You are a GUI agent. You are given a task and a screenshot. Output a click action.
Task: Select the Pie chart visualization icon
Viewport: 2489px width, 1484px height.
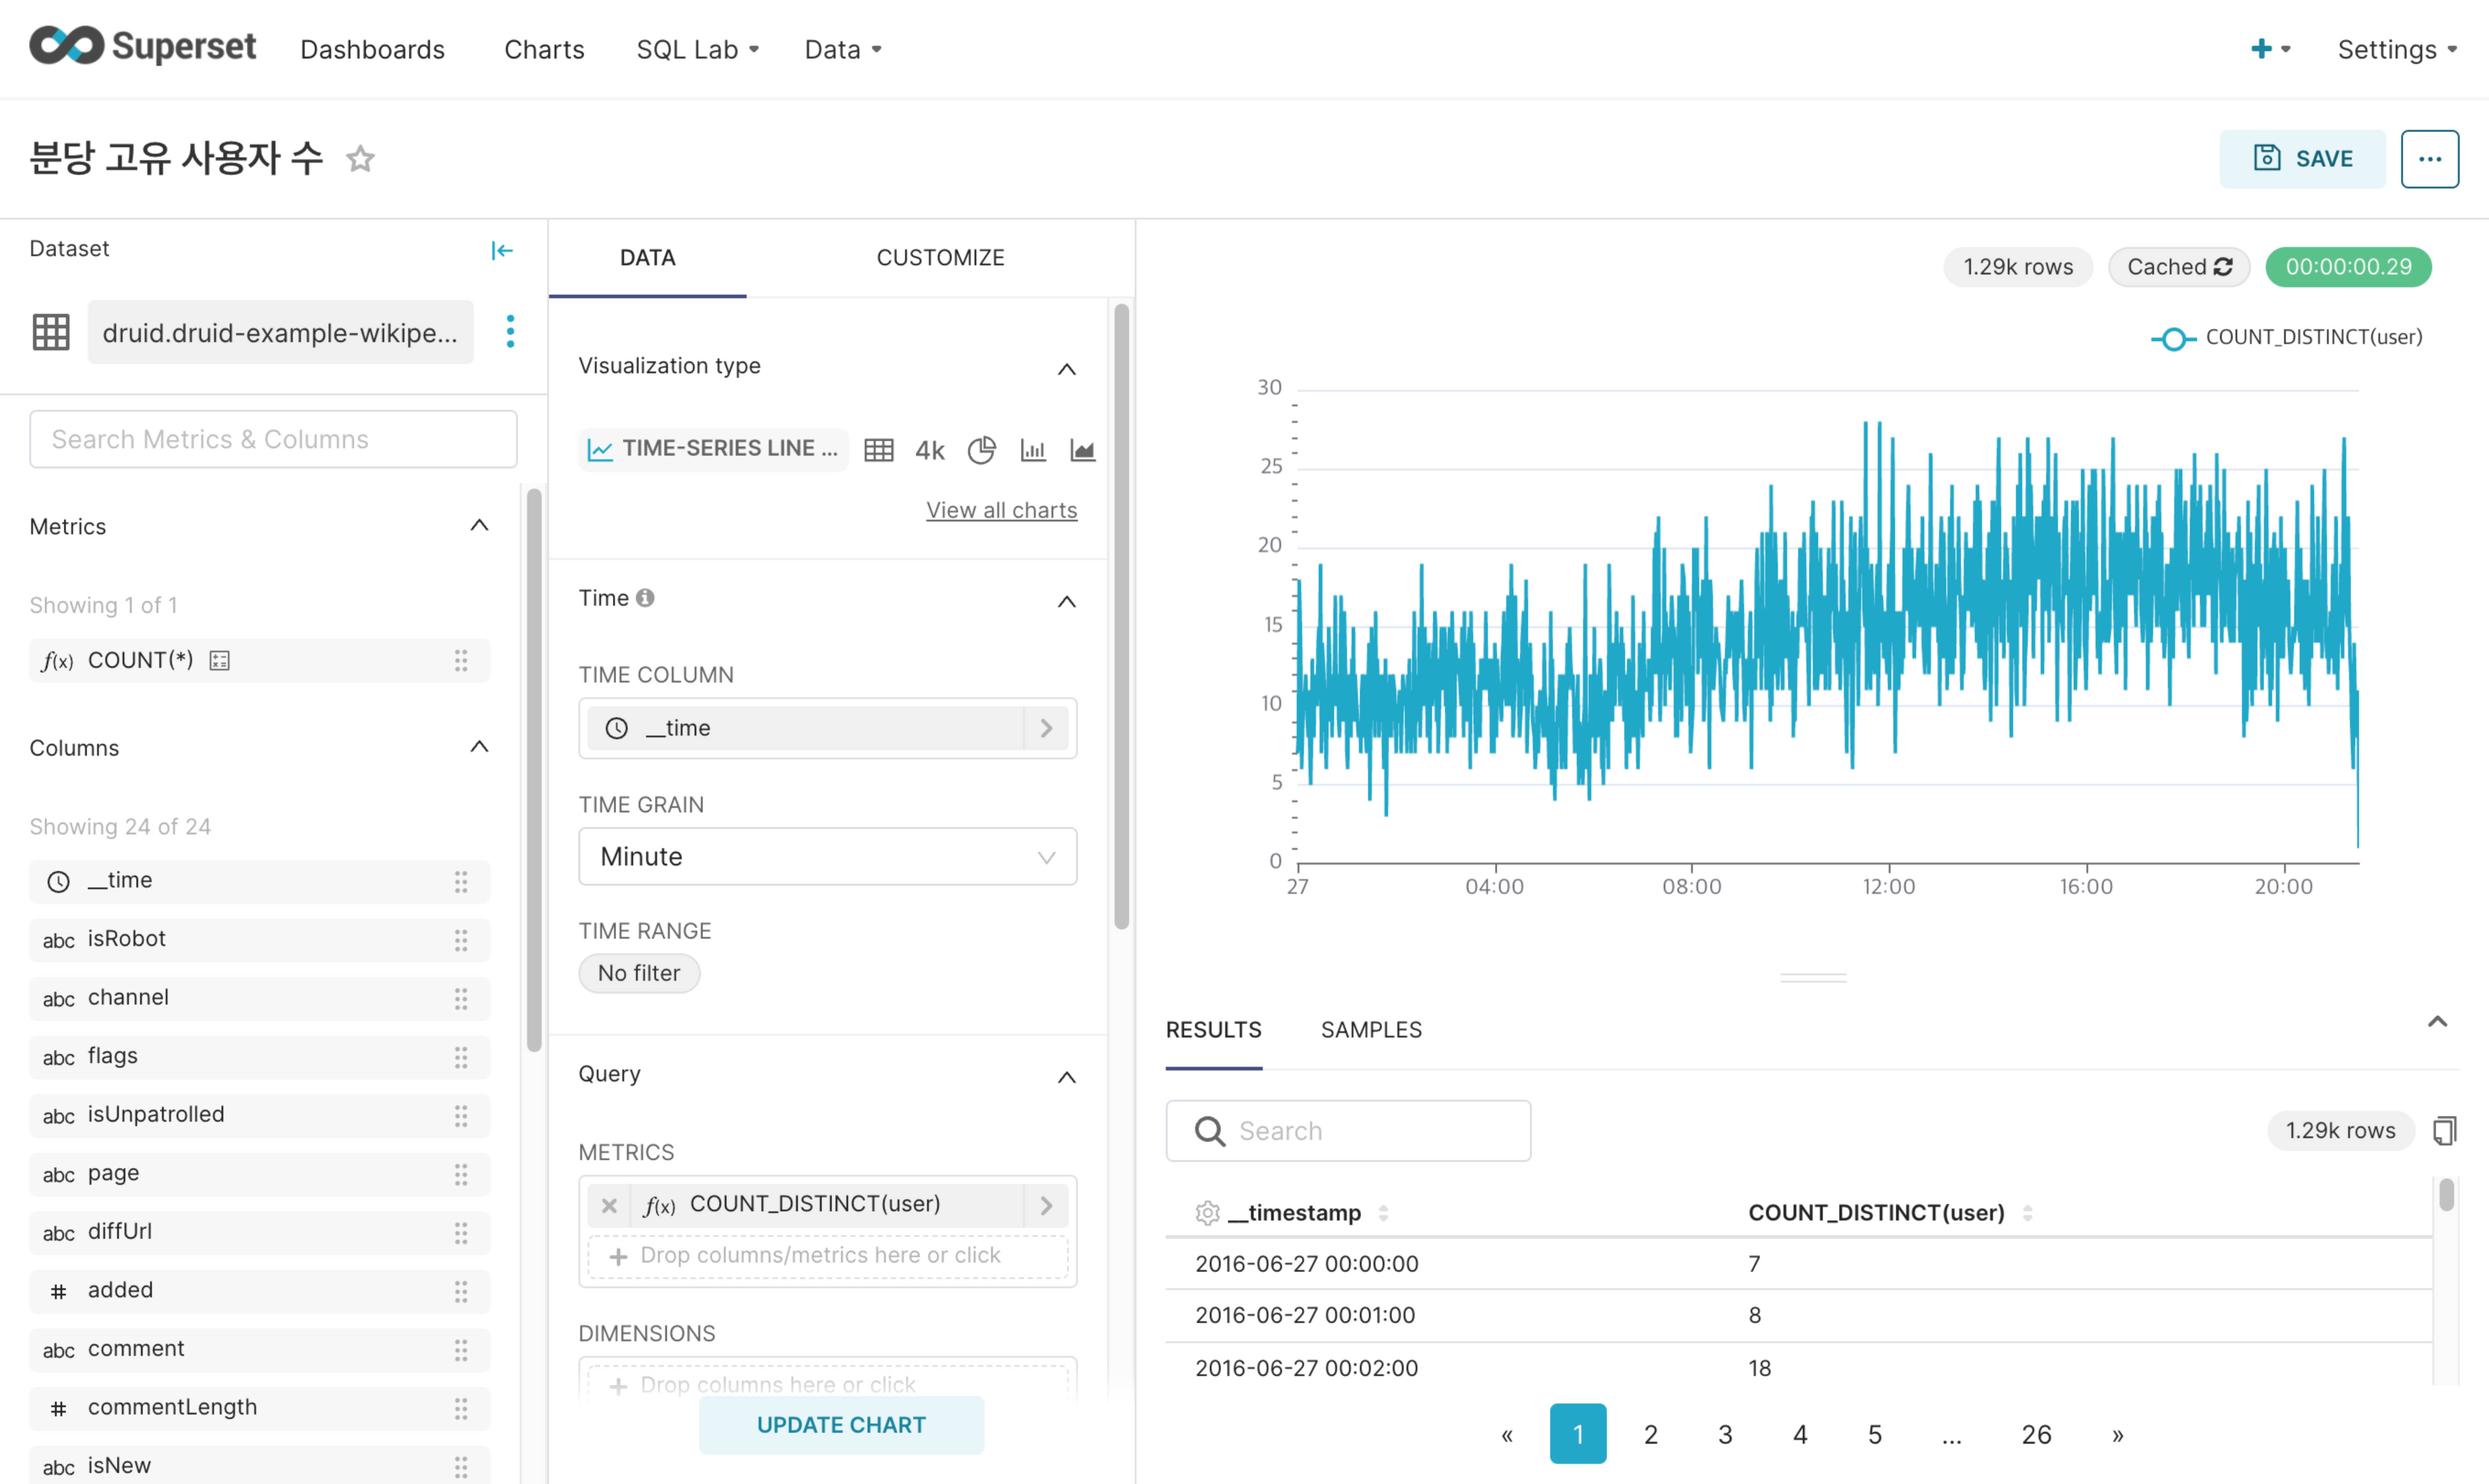tap(981, 450)
